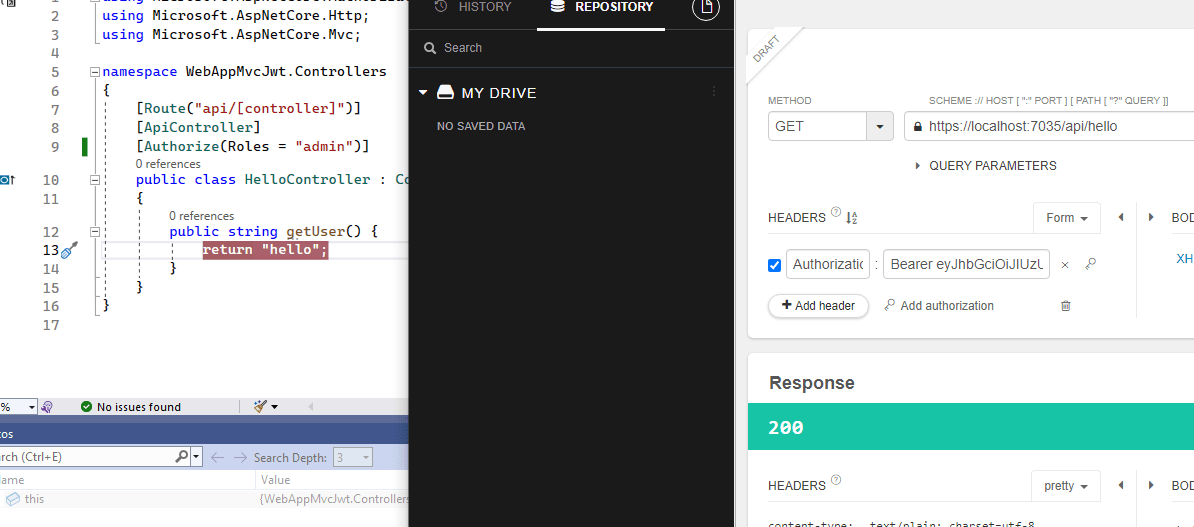Click the Add authorization link
The image size is (1194, 527).
point(938,305)
